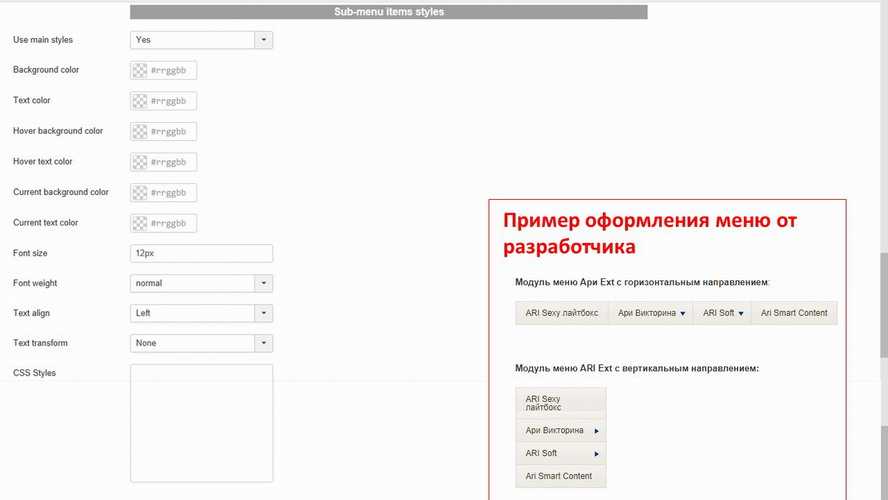Click ARI Soft arrow in vertical menu
The width and height of the screenshot is (888, 500).
tap(597, 454)
